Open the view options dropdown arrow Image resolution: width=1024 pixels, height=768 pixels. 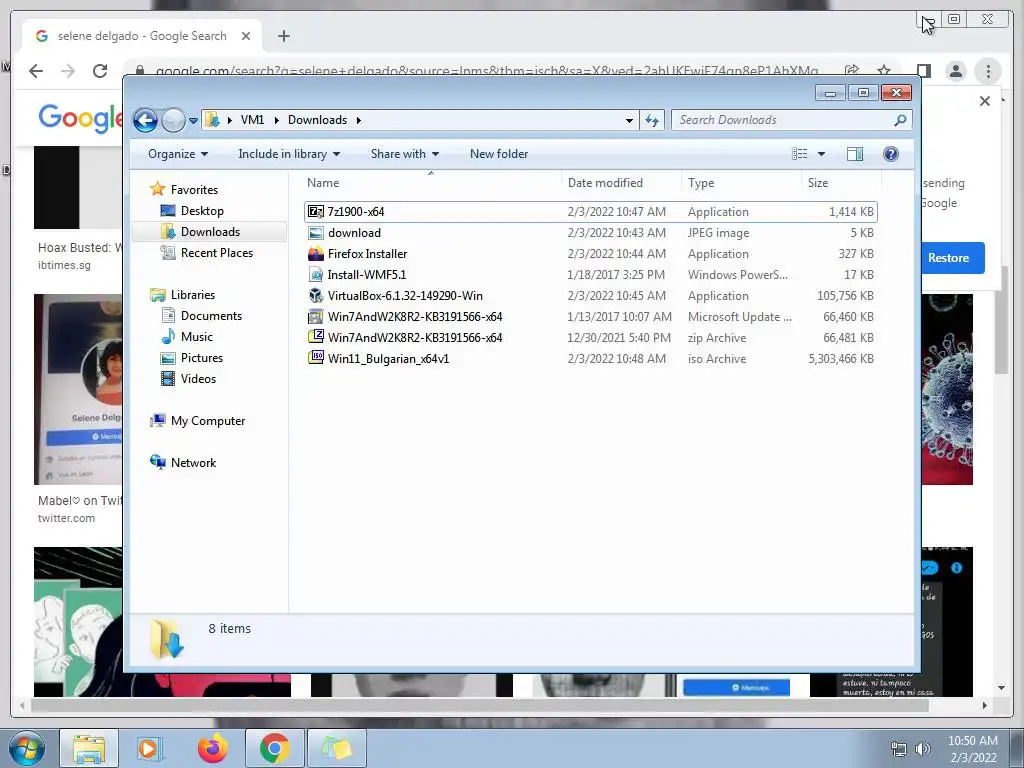click(x=822, y=154)
